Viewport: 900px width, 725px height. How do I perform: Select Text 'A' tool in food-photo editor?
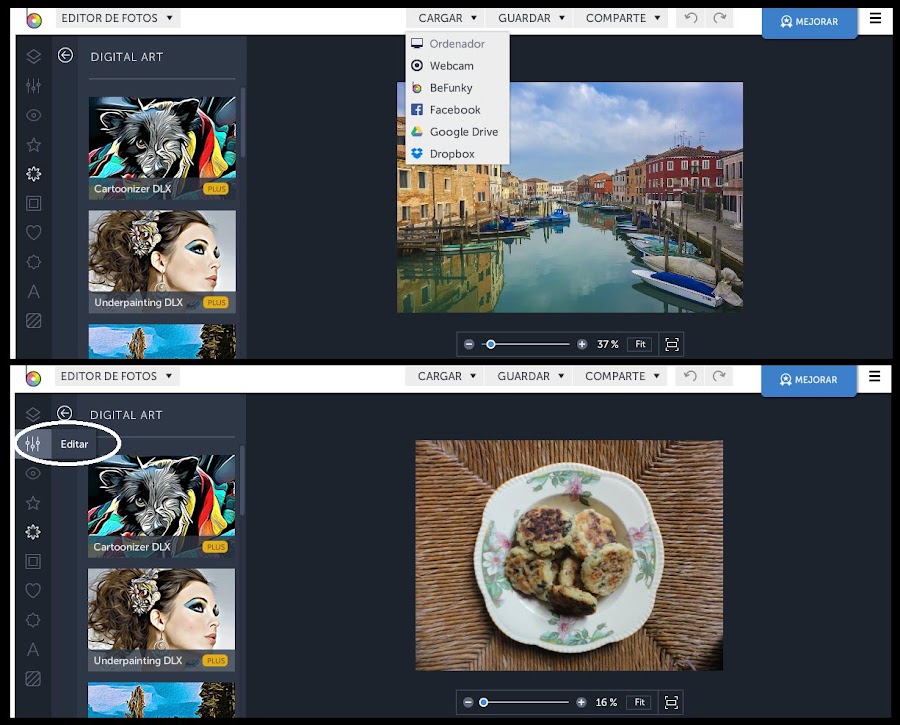coord(33,650)
